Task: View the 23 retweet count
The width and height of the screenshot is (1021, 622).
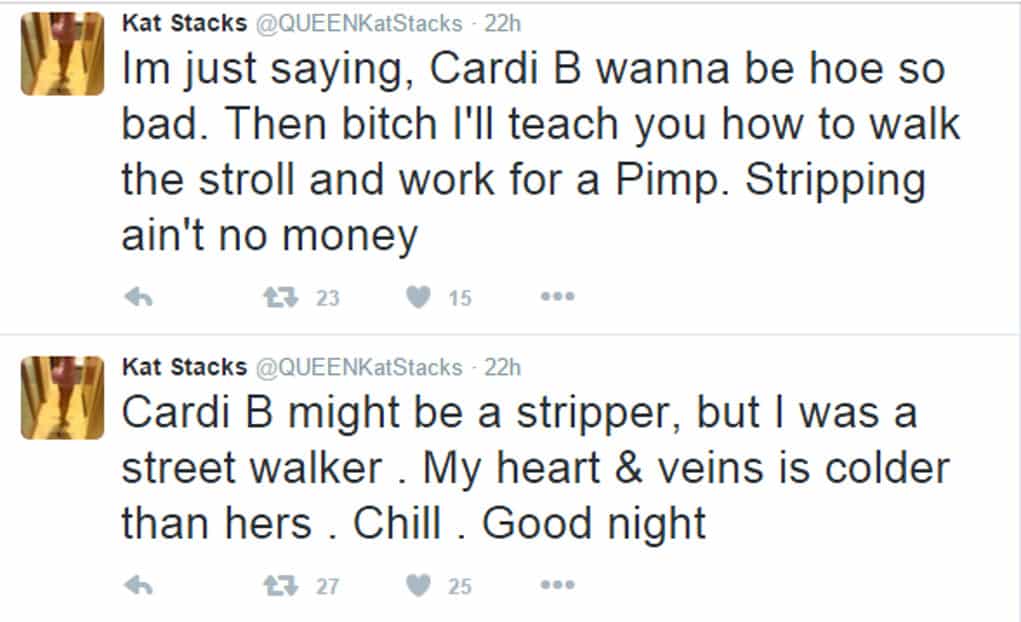Action: pos(328,298)
